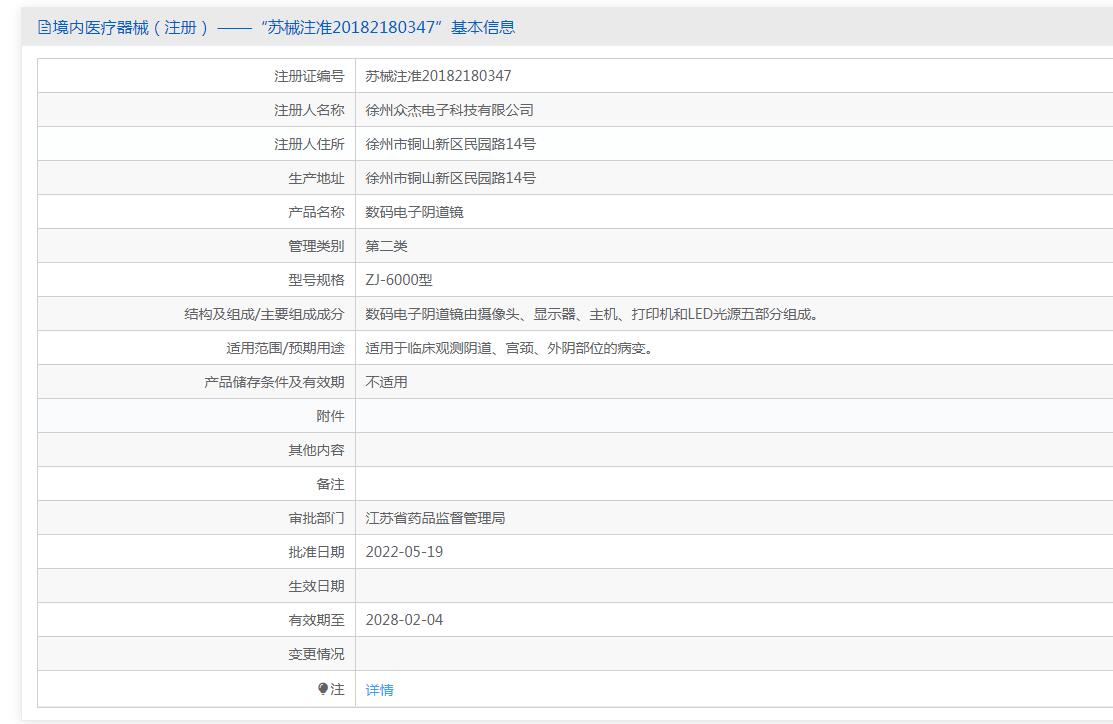Select product name 数码电子阴道镜
This screenshot has height=724, width=1113.
click(414, 212)
